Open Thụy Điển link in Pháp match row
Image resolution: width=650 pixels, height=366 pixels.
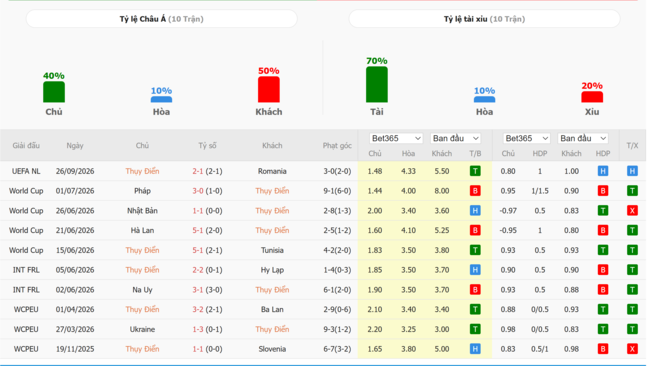(x=272, y=191)
